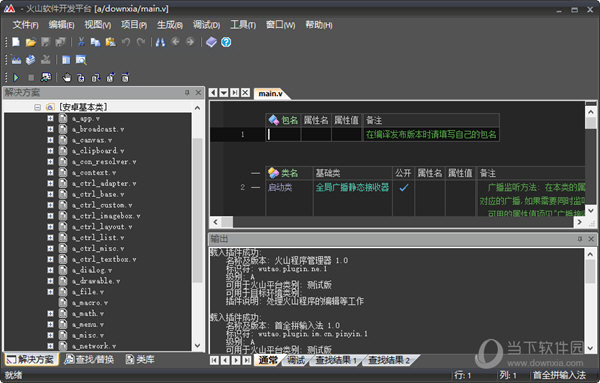
Task: Start running with the green Play icon
Action: coord(16,78)
